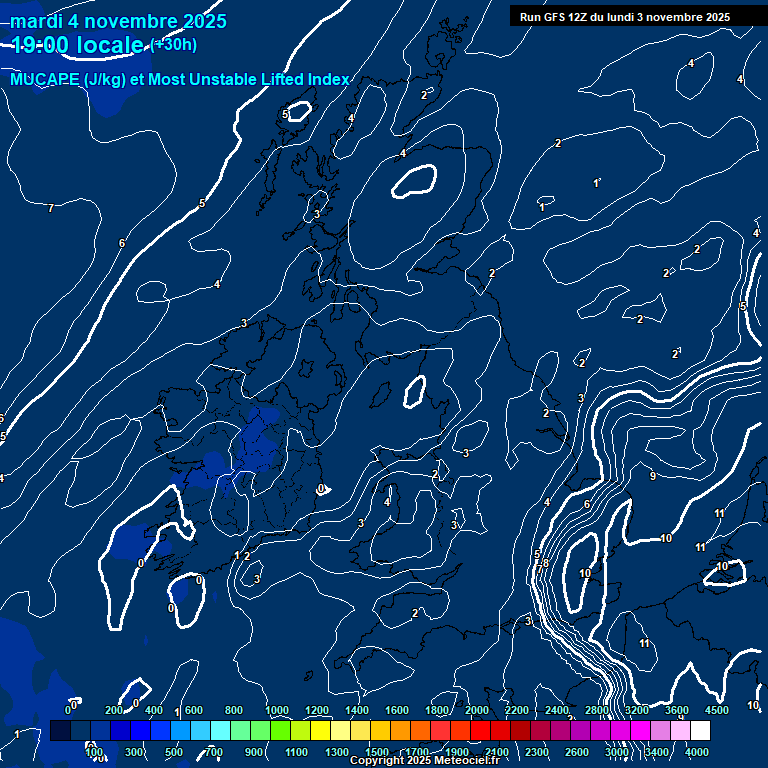The height and width of the screenshot is (768, 768).
Task: Click the Run GFS 12Z header banner
Action: tap(624, 17)
